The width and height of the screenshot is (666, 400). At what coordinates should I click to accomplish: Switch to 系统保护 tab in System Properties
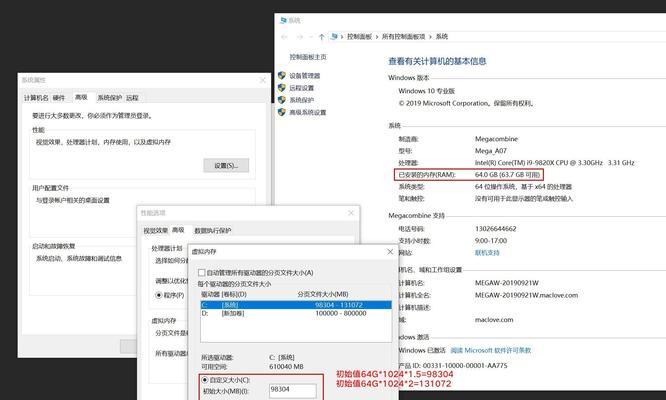tap(110, 98)
